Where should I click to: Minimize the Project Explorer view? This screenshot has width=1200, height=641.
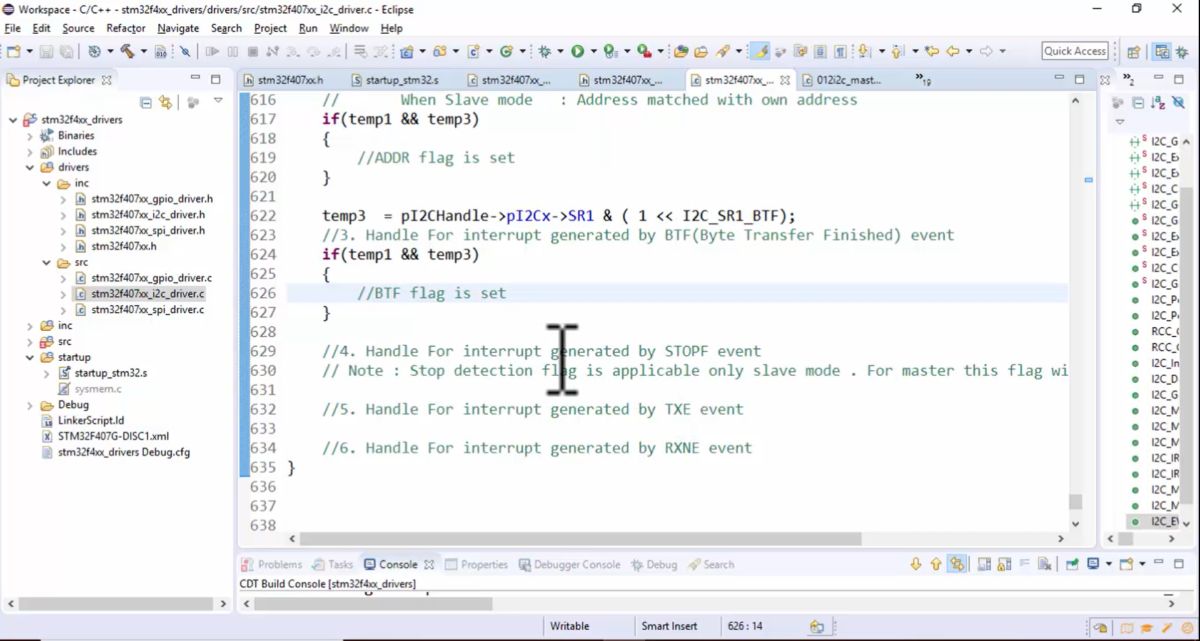(x=195, y=79)
